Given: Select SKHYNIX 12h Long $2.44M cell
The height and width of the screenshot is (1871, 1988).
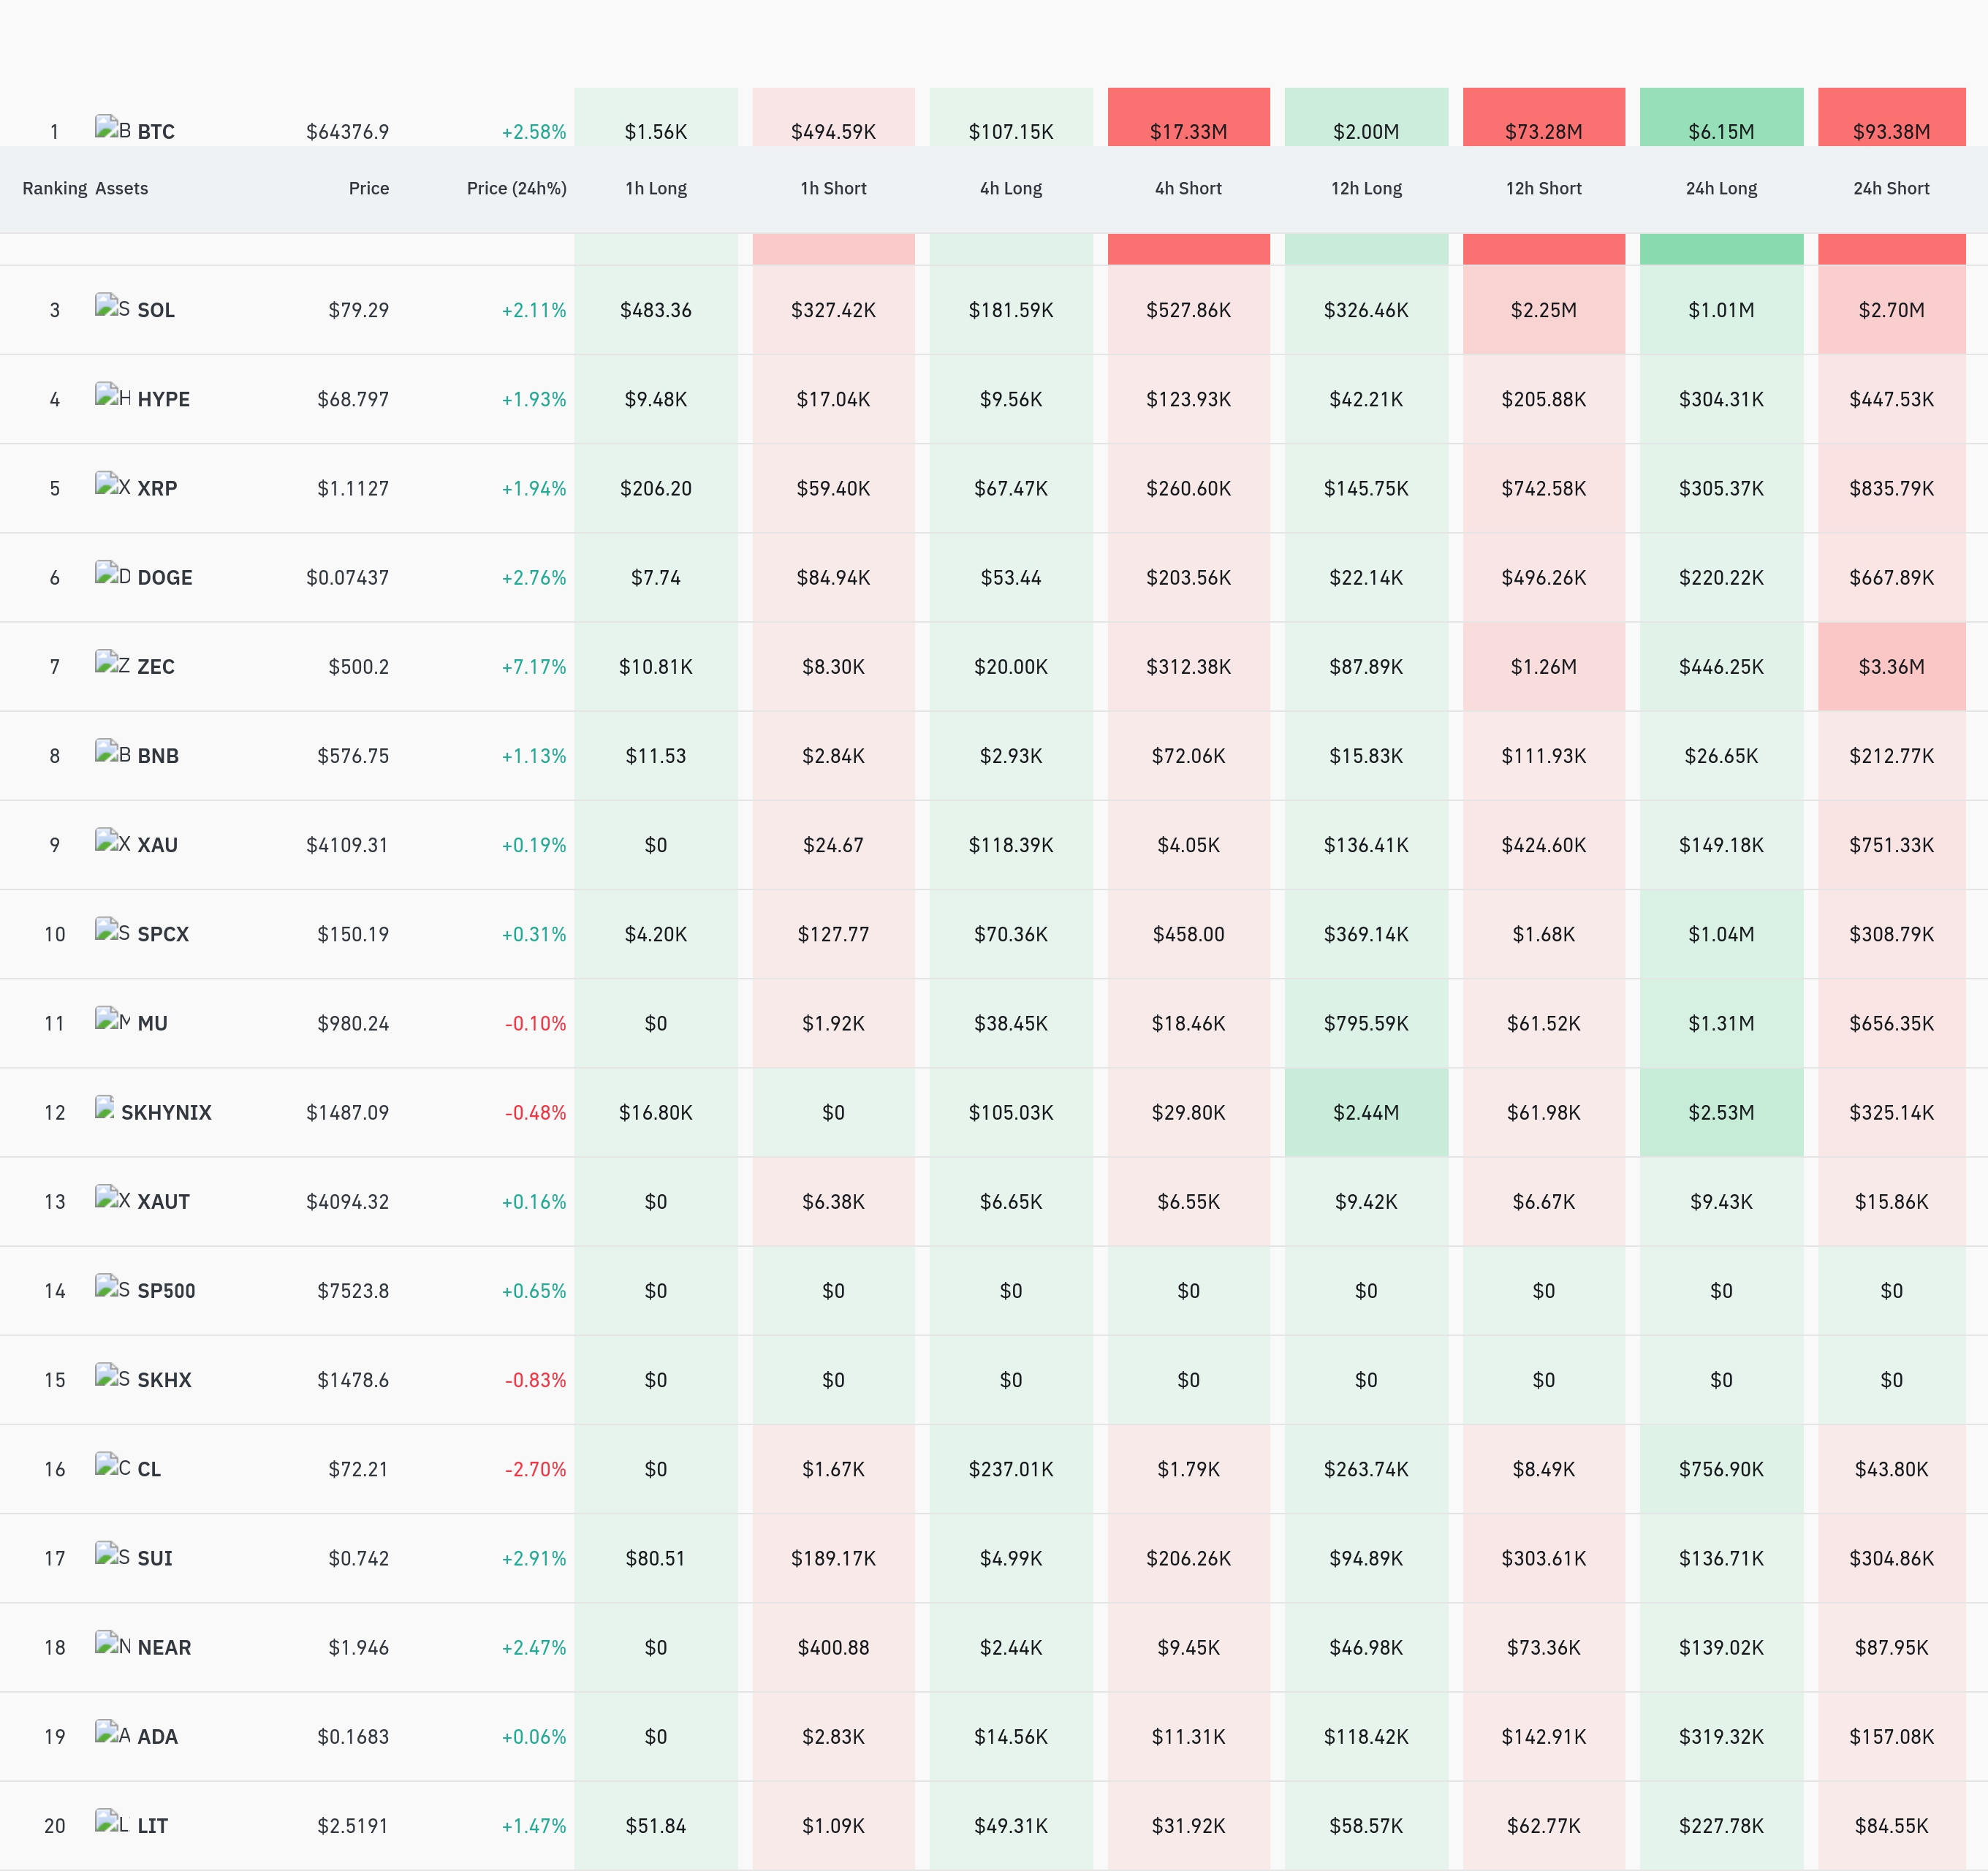Looking at the screenshot, I should (1366, 1113).
